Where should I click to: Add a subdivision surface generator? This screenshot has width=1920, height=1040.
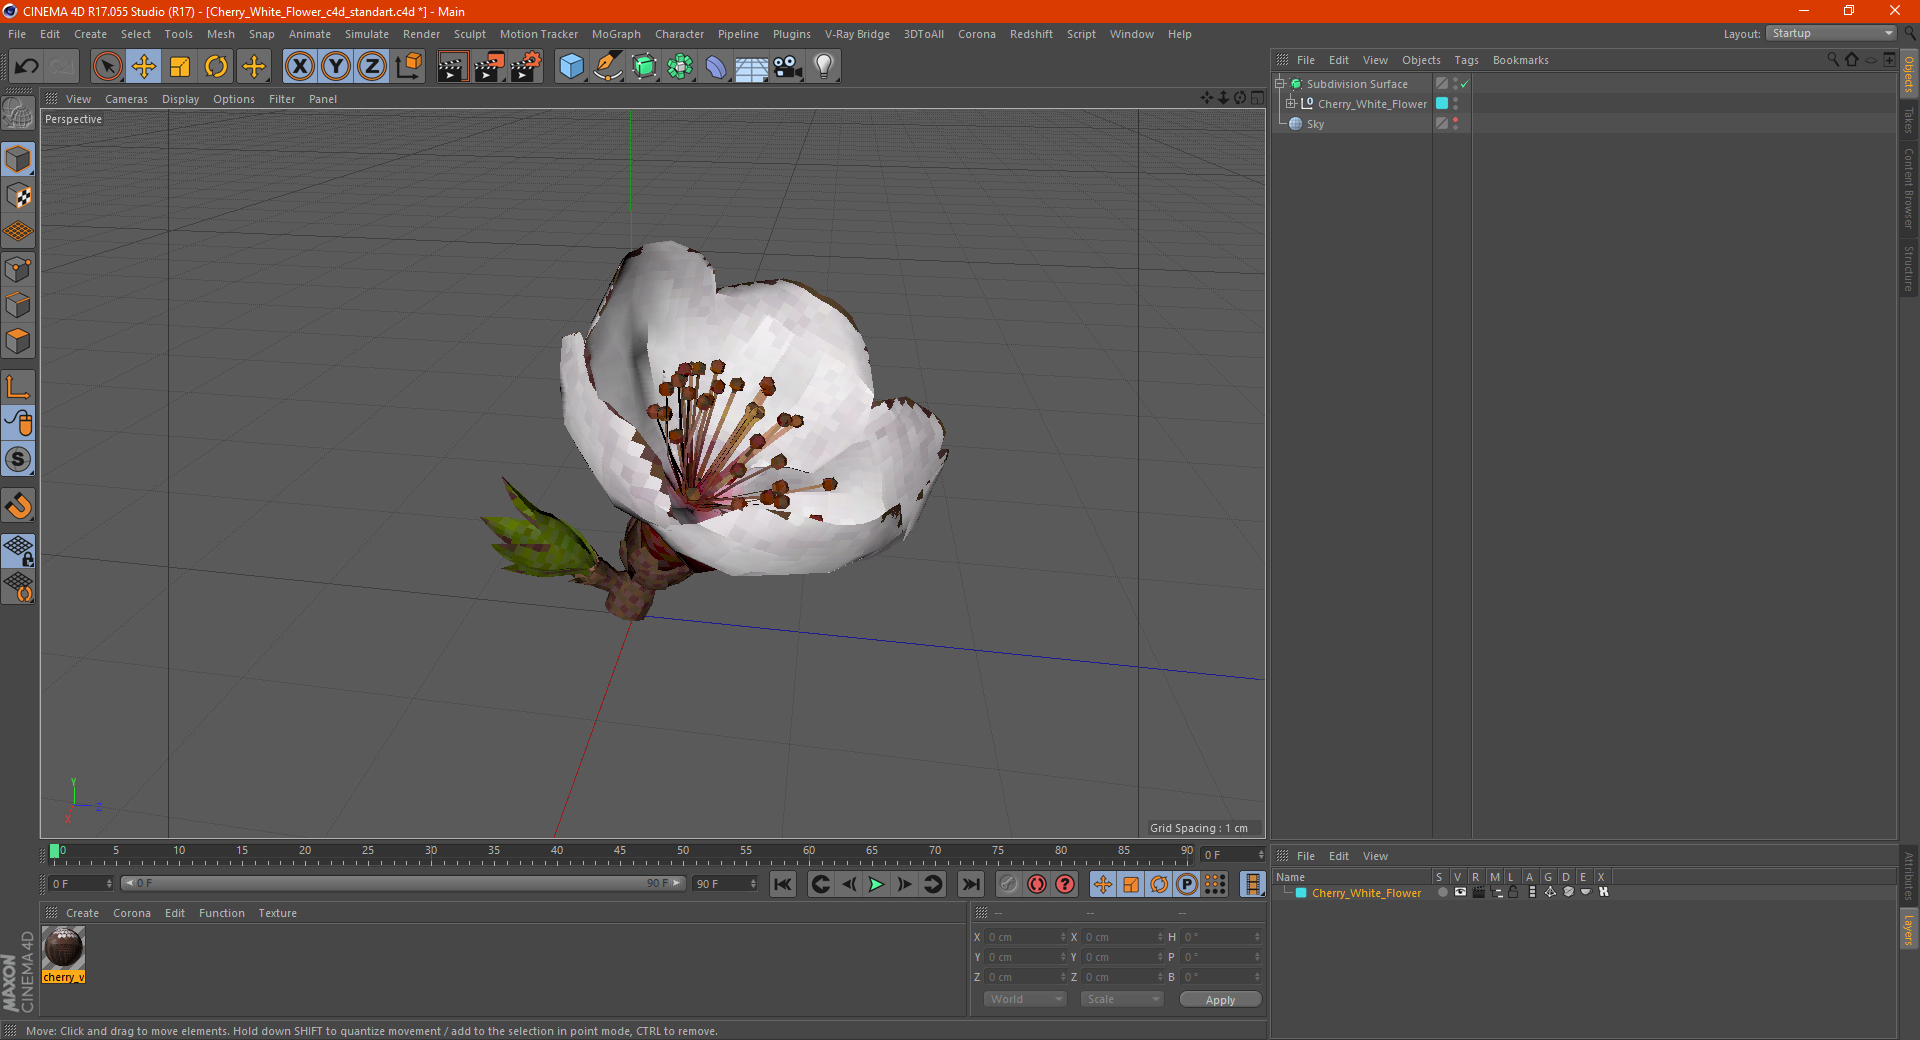point(645,67)
